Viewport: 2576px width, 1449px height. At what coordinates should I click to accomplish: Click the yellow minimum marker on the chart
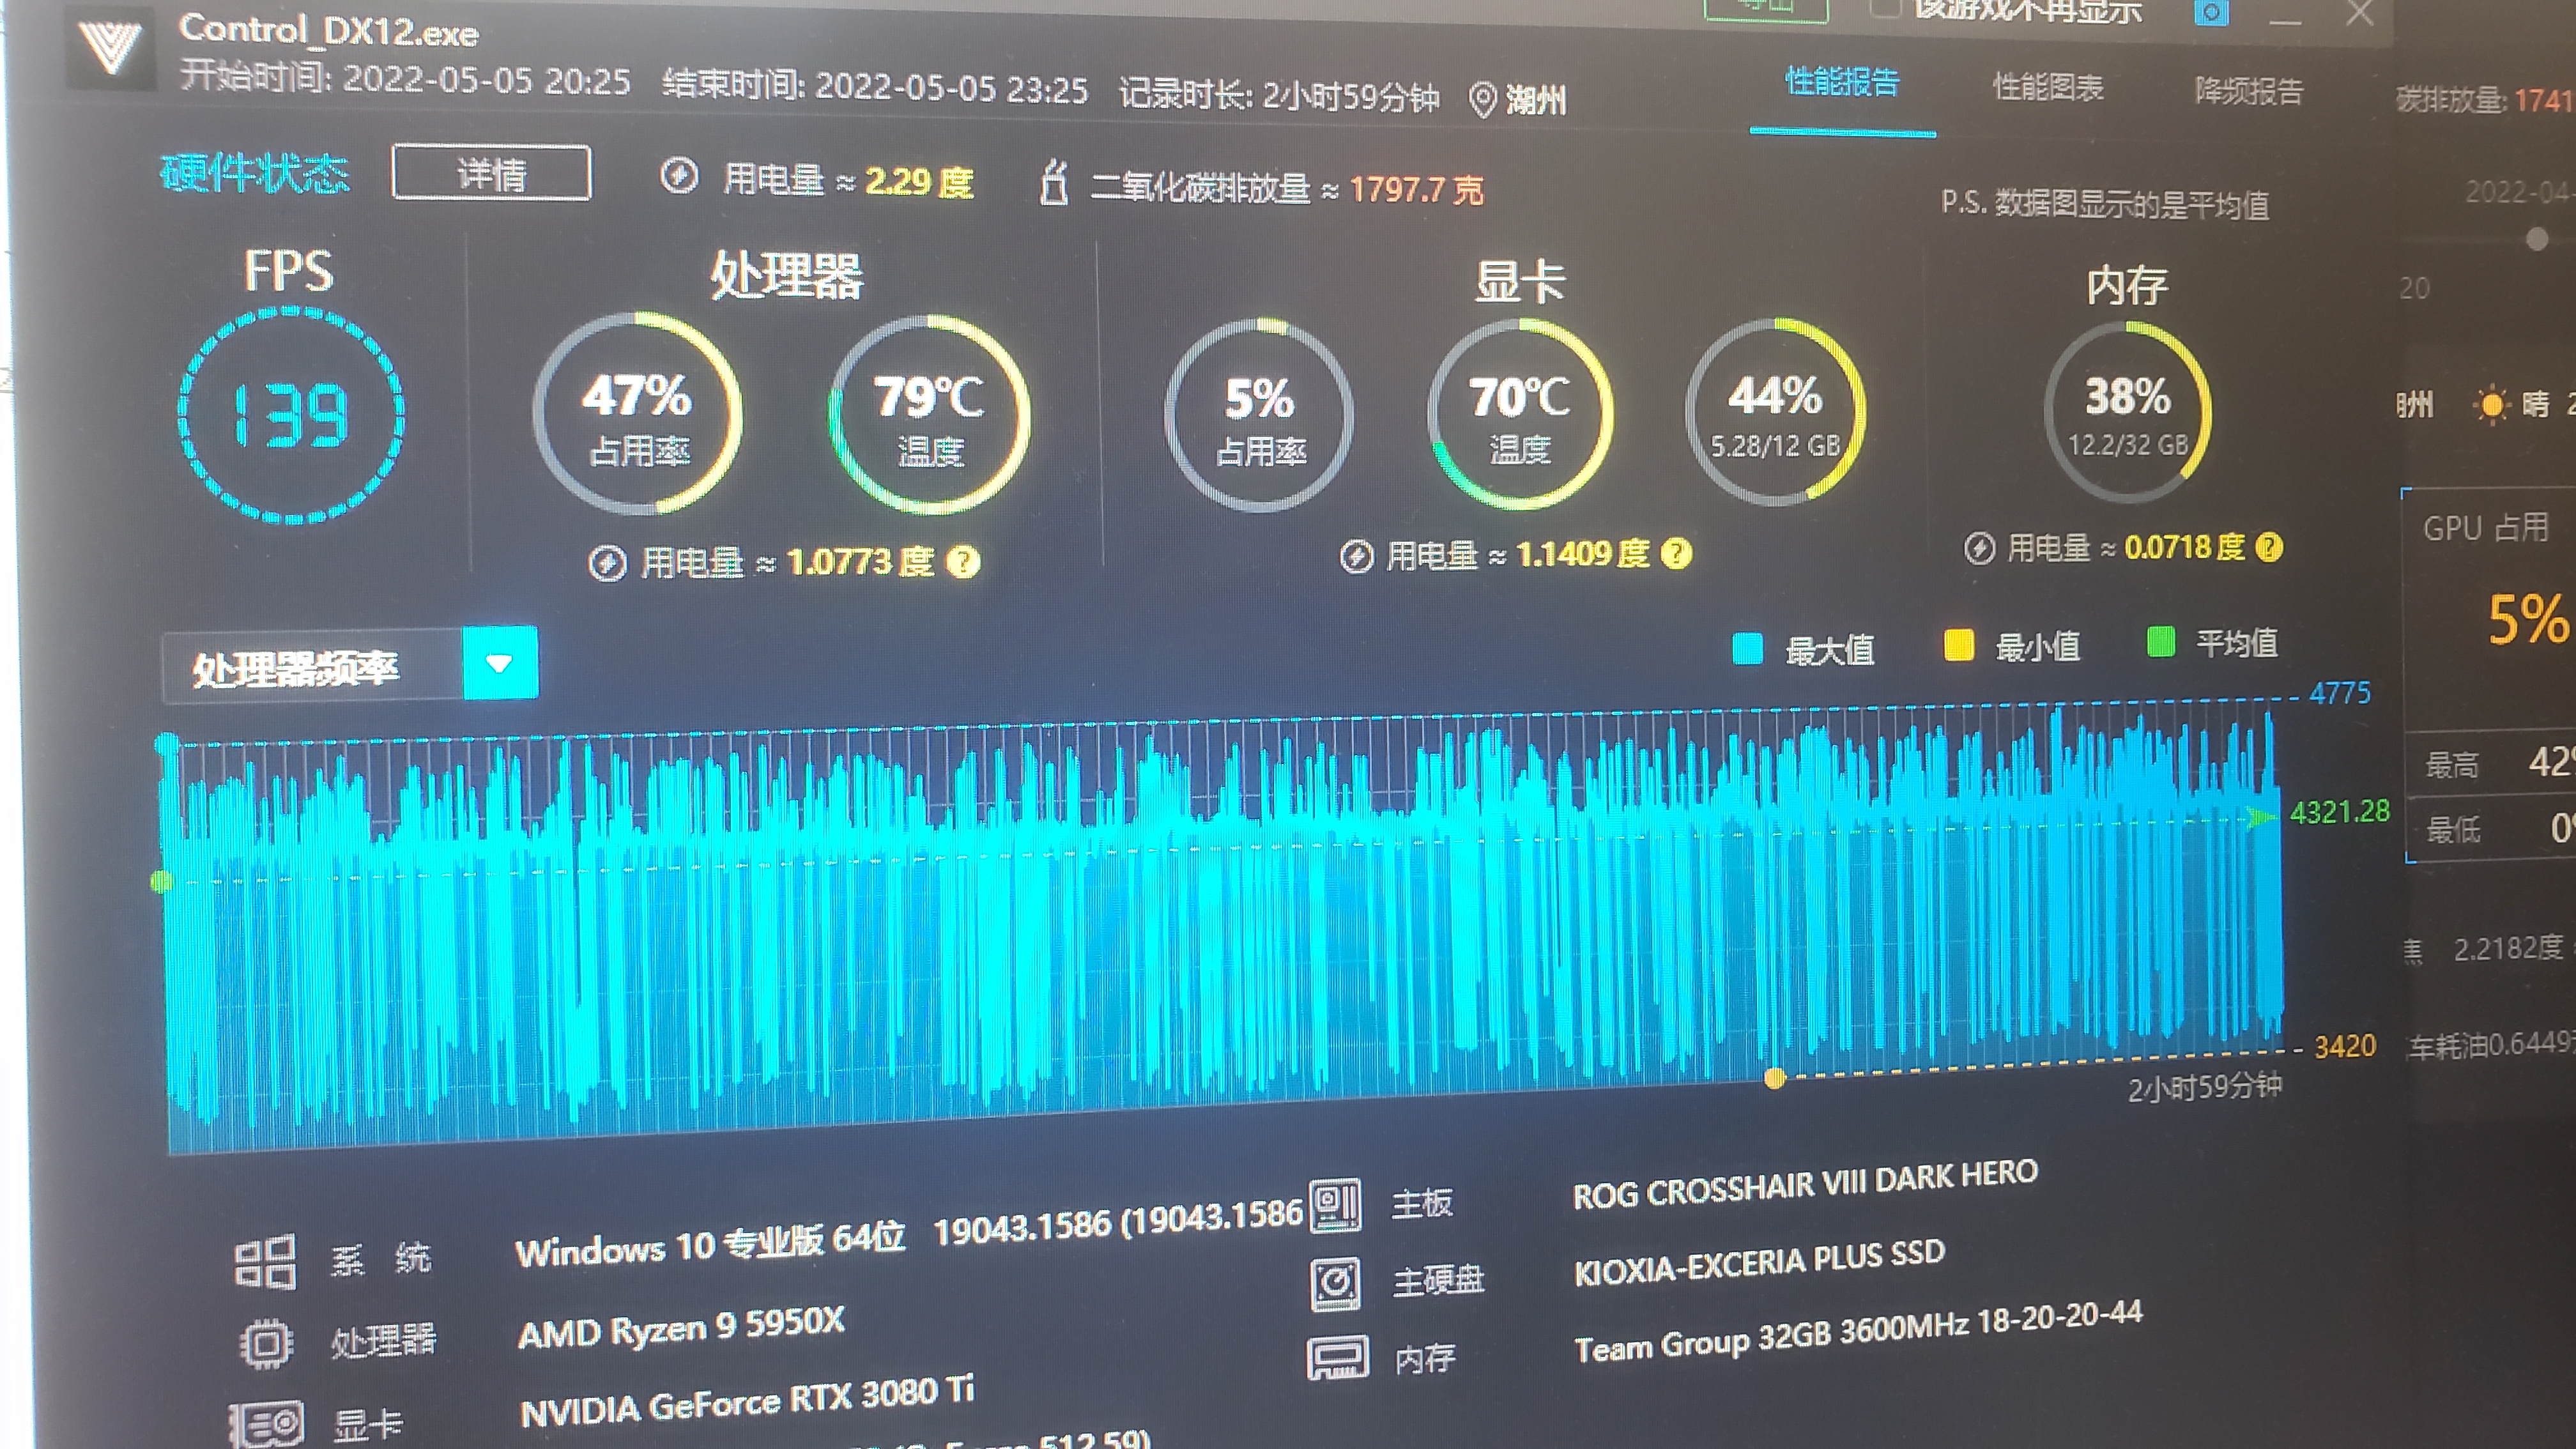pos(1775,1078)
